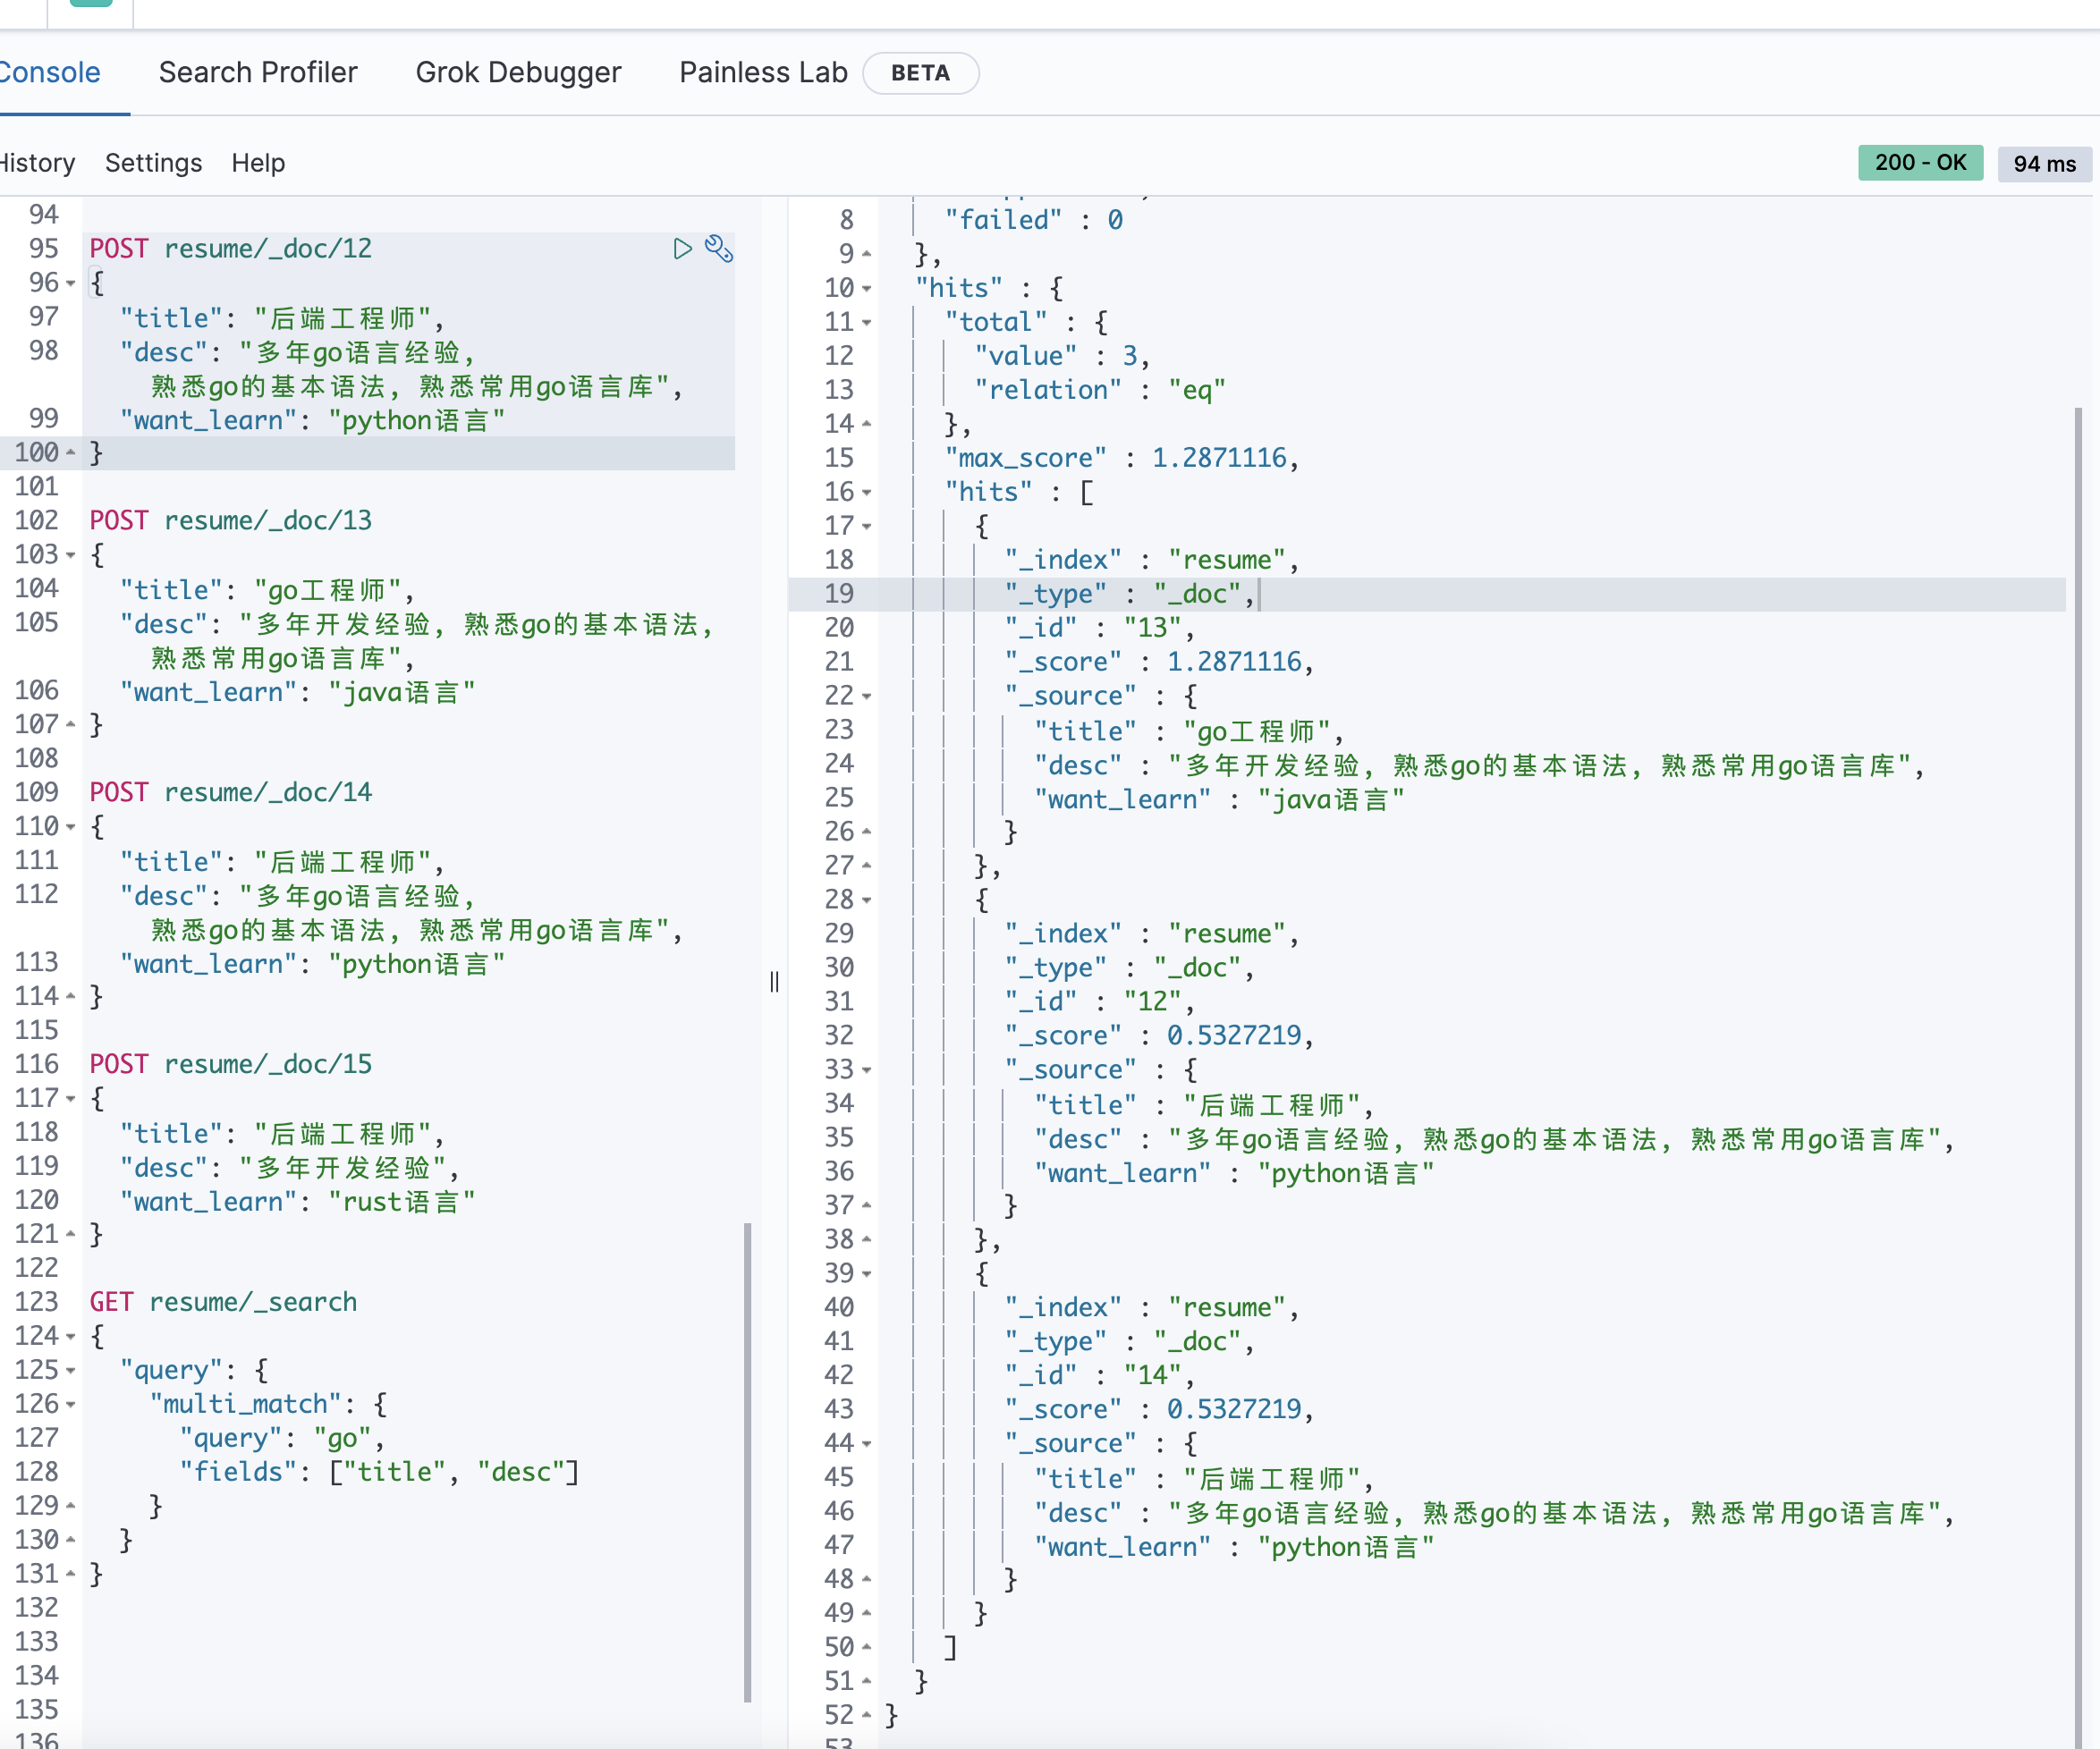The height and width of the screenshot is (1749, 2100).
Task: Place cursor on POST resume/_doc/15 line
Action: (x=231, y=1065)
